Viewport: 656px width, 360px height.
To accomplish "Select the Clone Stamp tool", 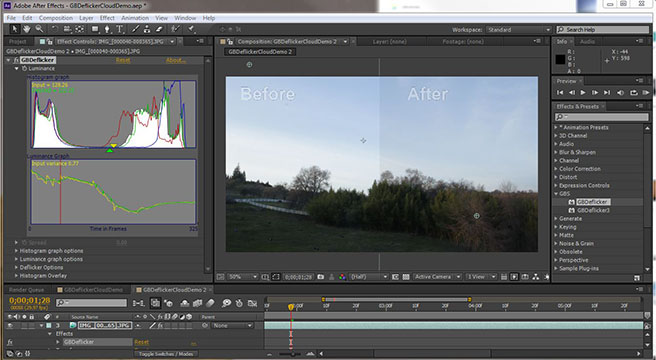I will [x=147, y=29].
